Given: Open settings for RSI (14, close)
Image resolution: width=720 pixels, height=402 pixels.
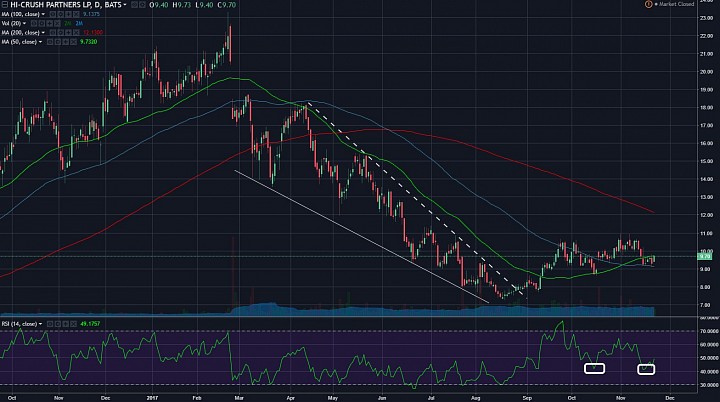Looking at the screenshot, I should (58, 324).
